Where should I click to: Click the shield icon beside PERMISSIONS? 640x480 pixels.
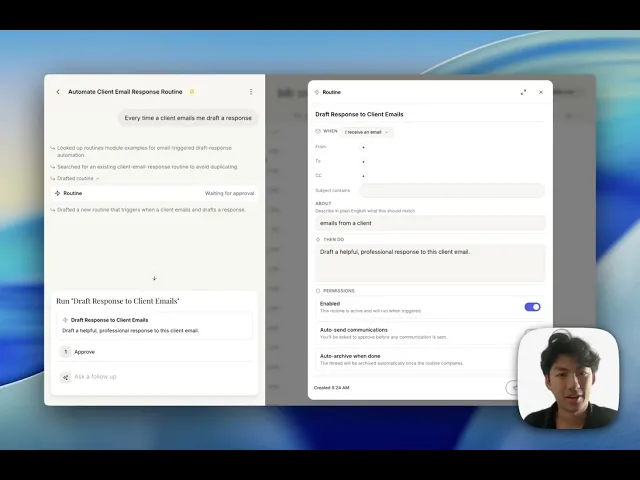pos(318,291)
